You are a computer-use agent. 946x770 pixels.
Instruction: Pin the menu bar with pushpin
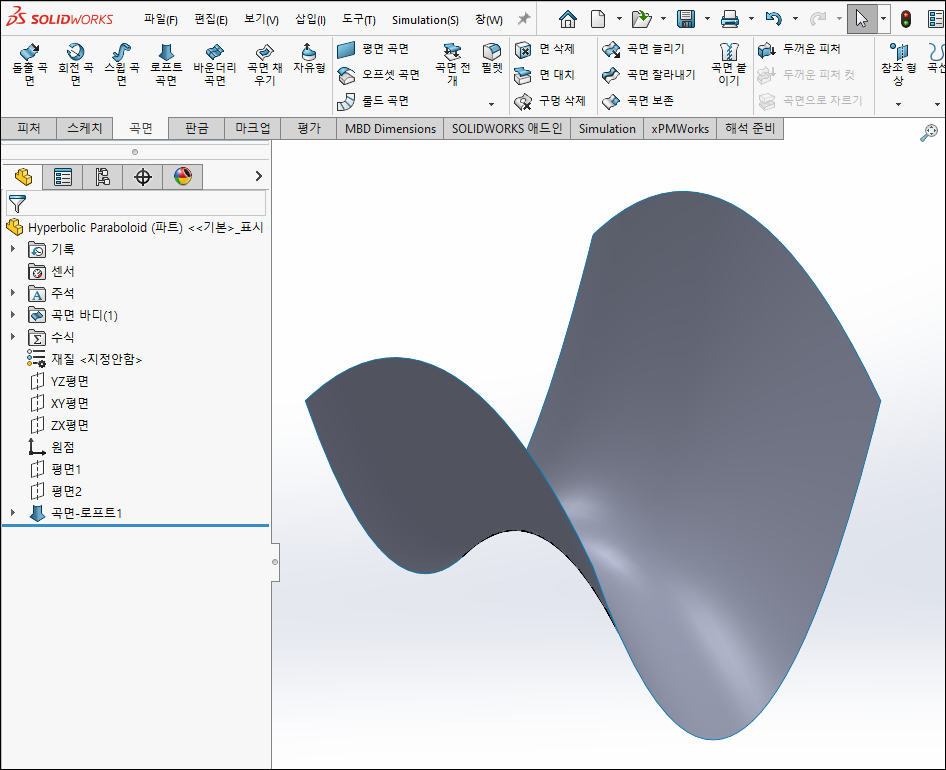524,19
